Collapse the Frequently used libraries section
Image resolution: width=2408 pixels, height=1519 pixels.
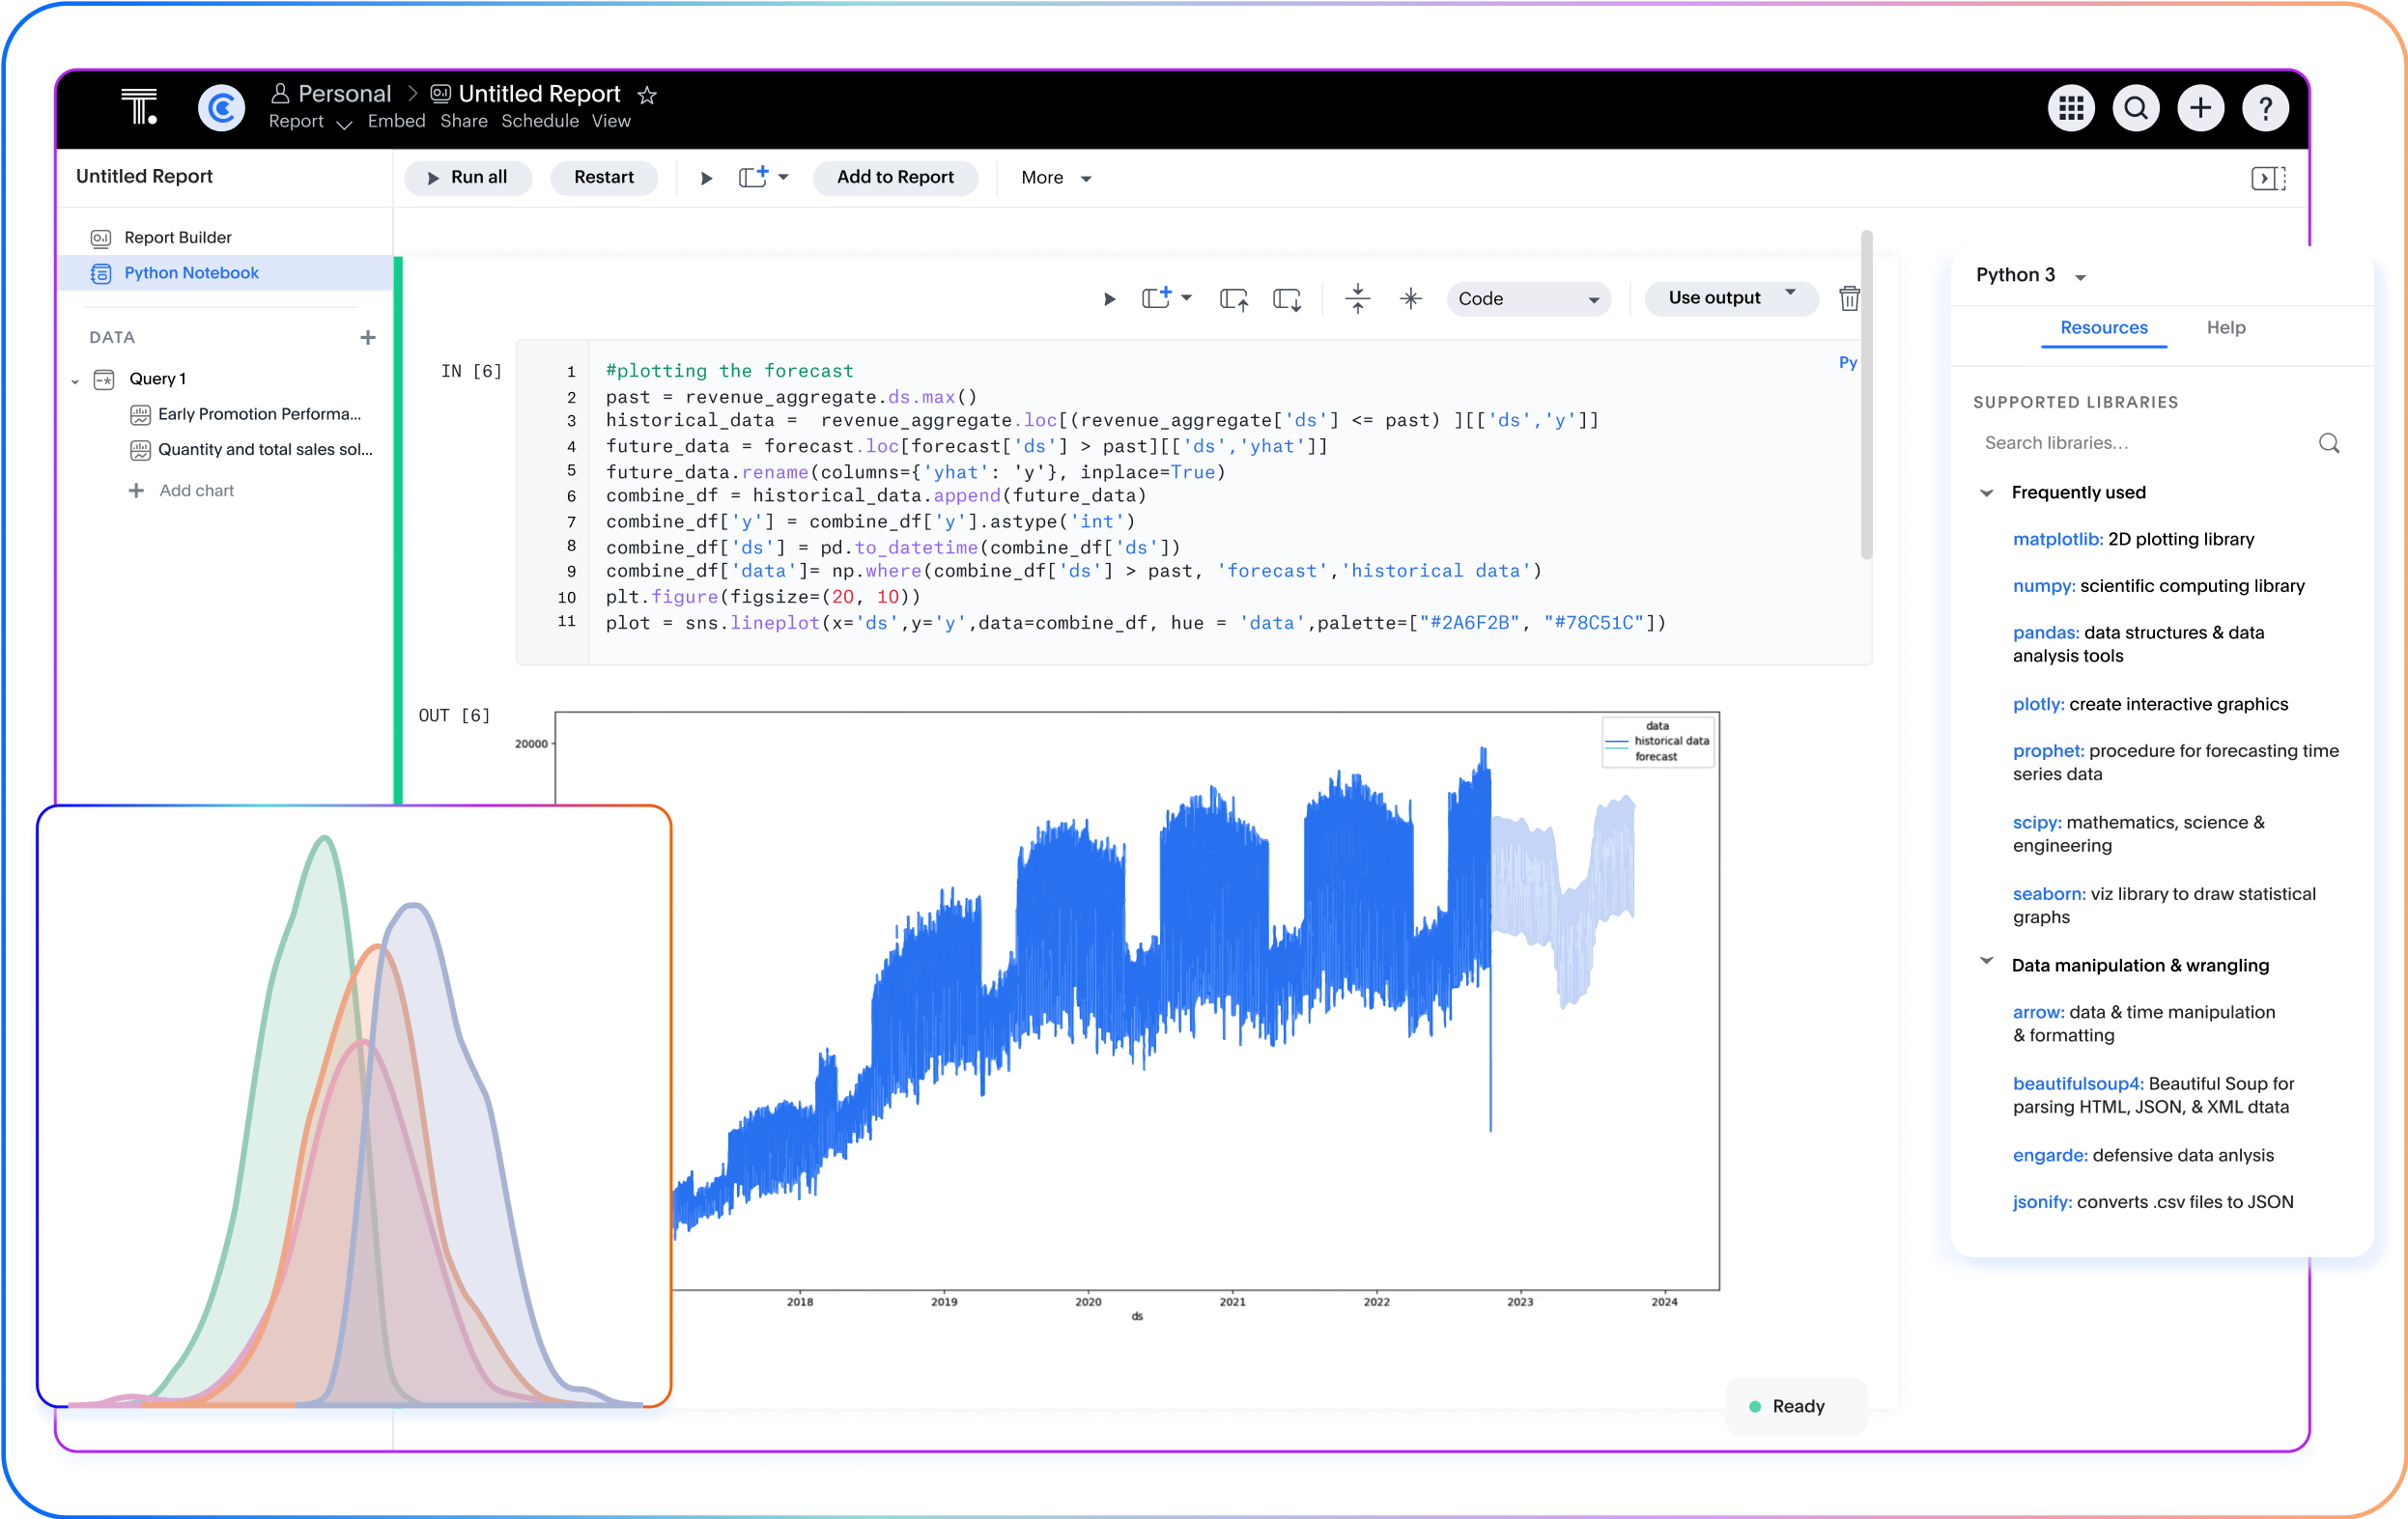point(1987,492)
